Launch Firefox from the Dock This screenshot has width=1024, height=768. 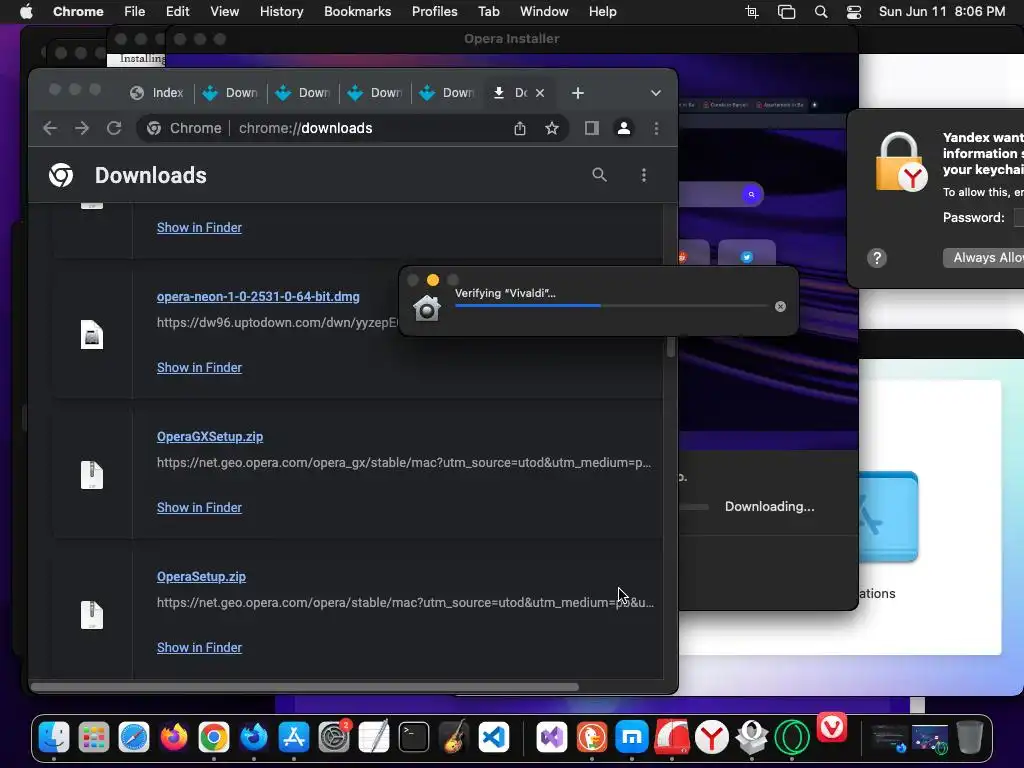pos(174,737)
